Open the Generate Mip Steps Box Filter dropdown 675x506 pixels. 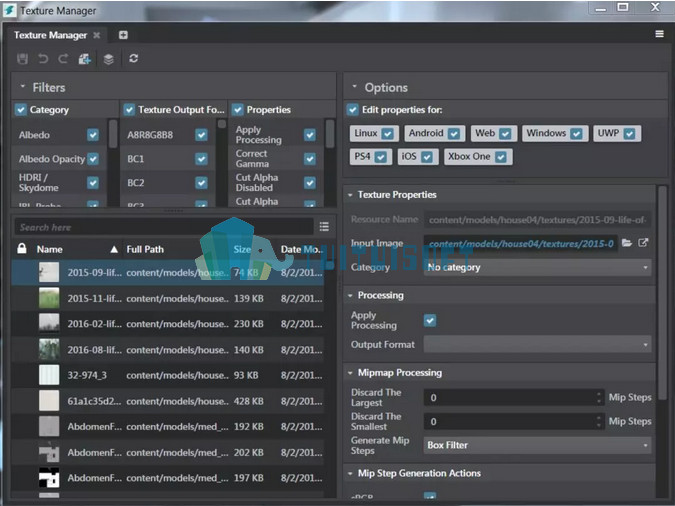coord(537,445)
